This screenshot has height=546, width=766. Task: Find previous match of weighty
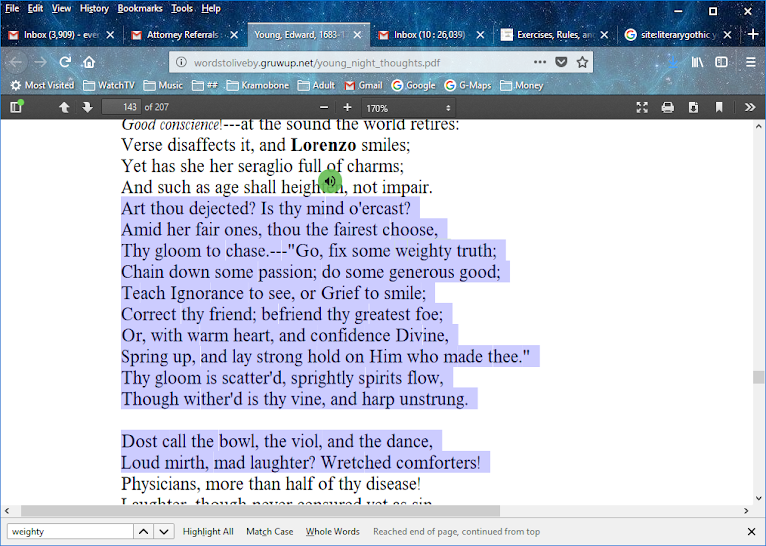tap(144, 531)
